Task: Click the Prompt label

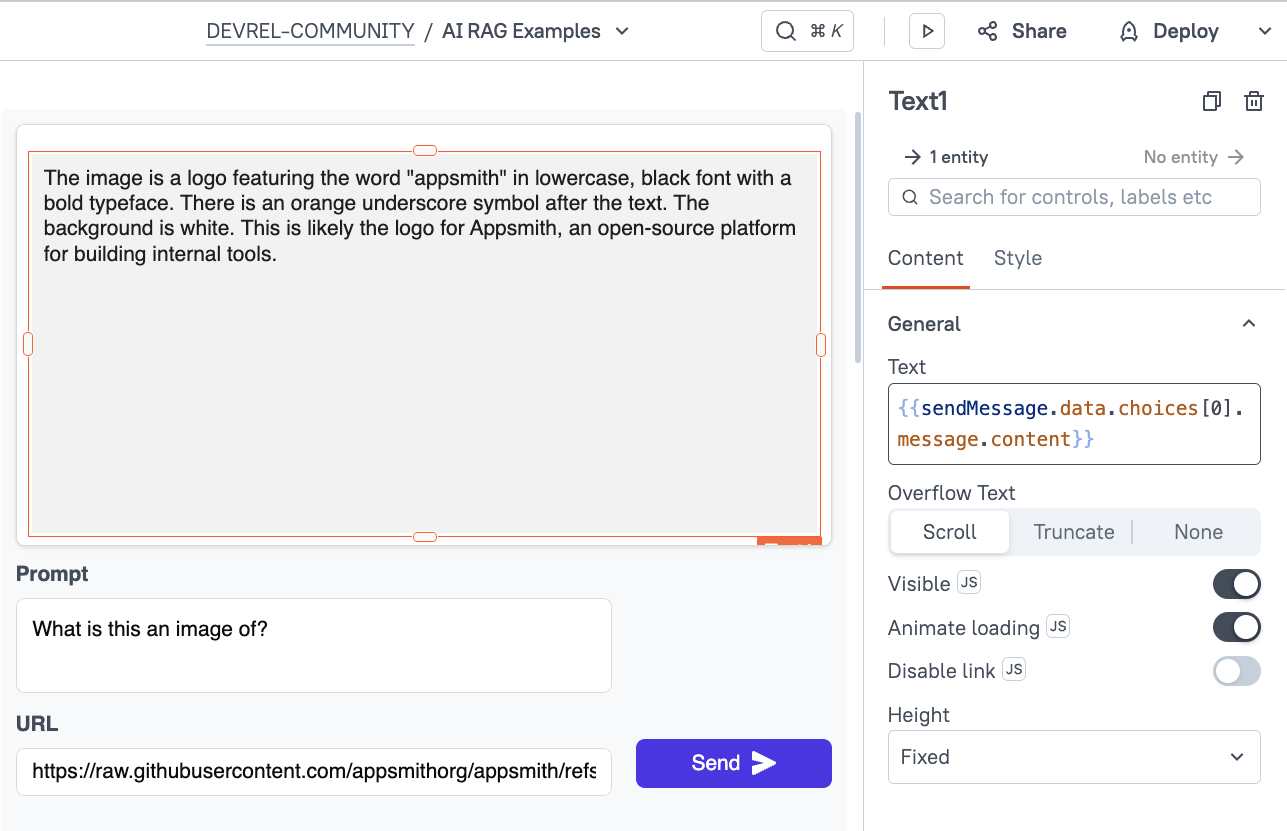Action: tap(52, 573)
